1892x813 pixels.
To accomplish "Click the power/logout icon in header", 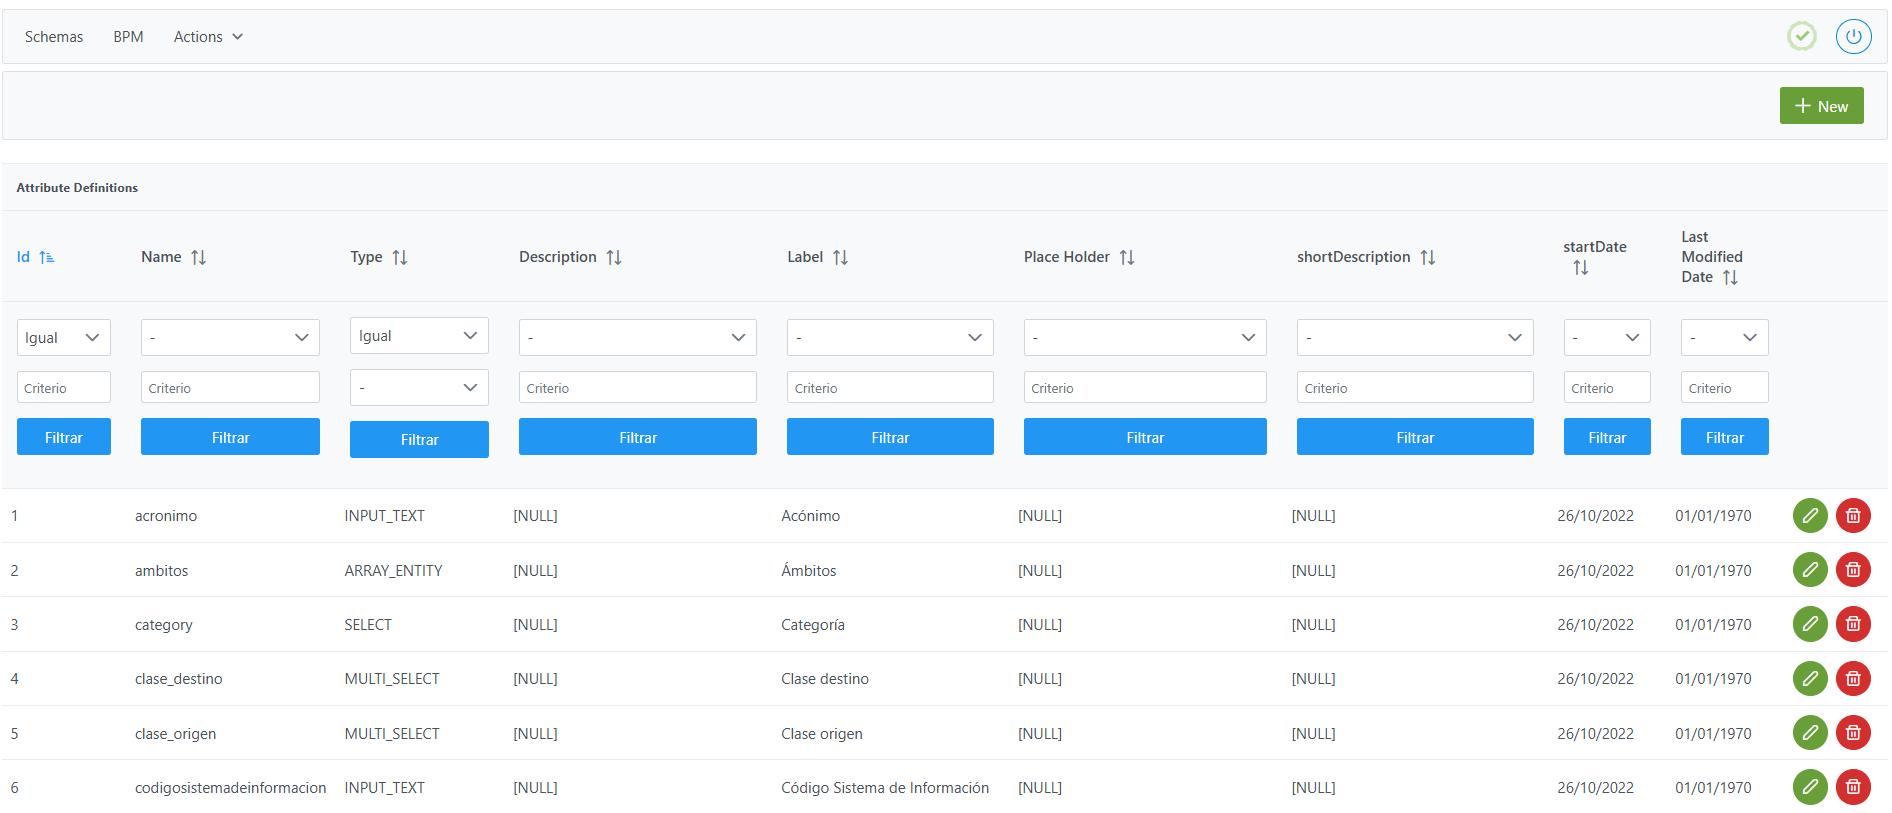I will tap(1852, 37).
